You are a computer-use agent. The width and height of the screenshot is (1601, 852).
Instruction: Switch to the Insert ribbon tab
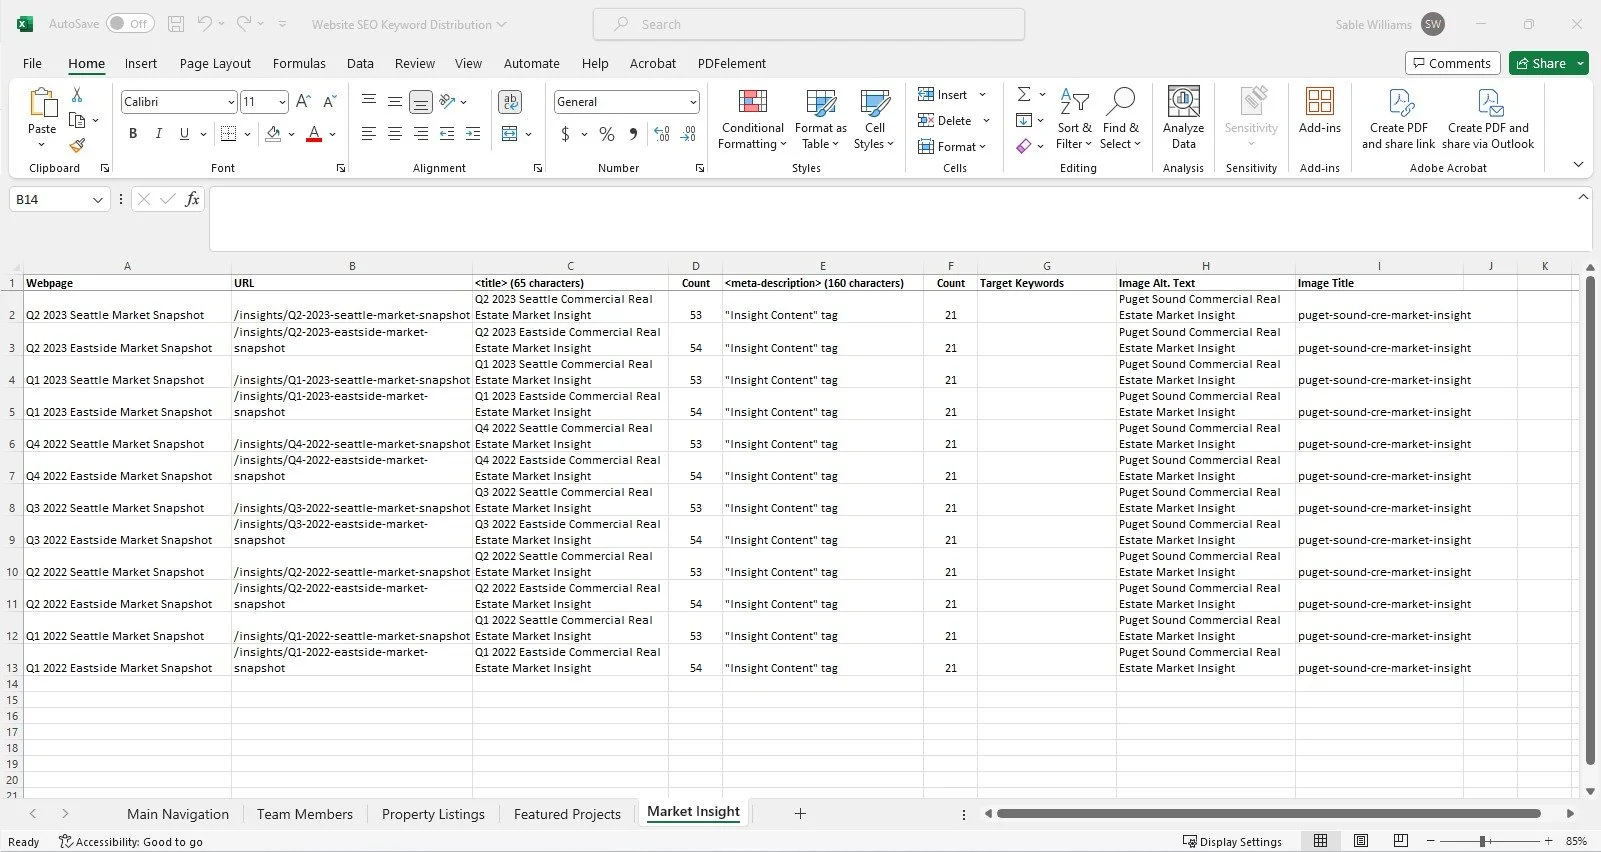click(x=140, y=63)
